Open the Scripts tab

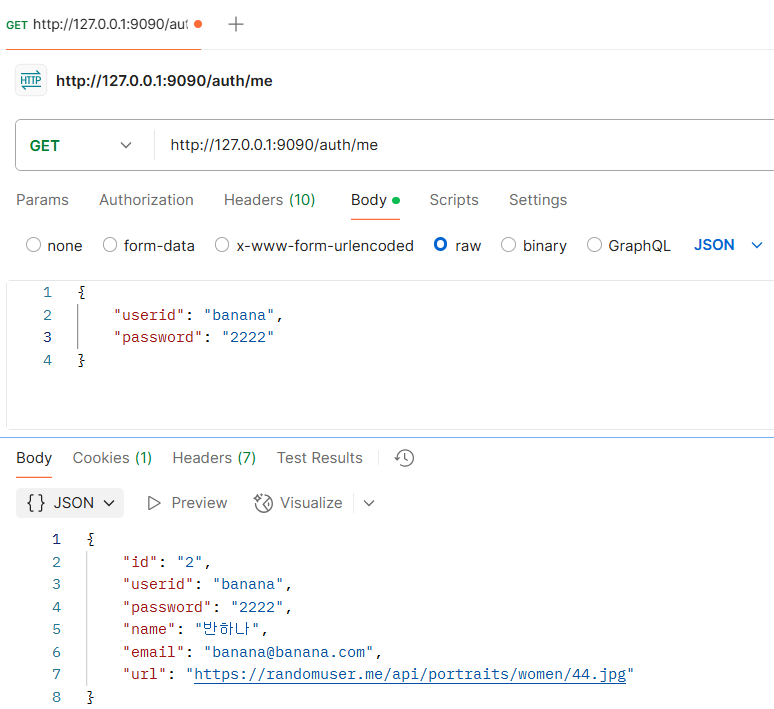pos(454,200)
